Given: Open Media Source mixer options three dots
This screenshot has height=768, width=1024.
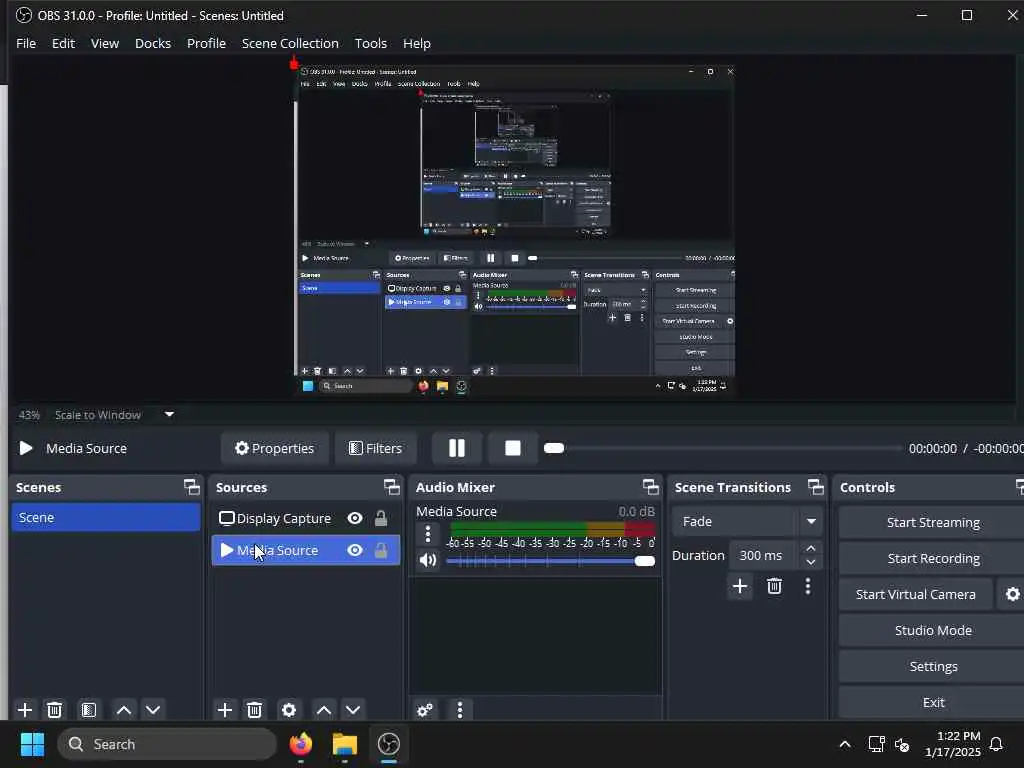Looking at the screenshot, I should 428,534.
